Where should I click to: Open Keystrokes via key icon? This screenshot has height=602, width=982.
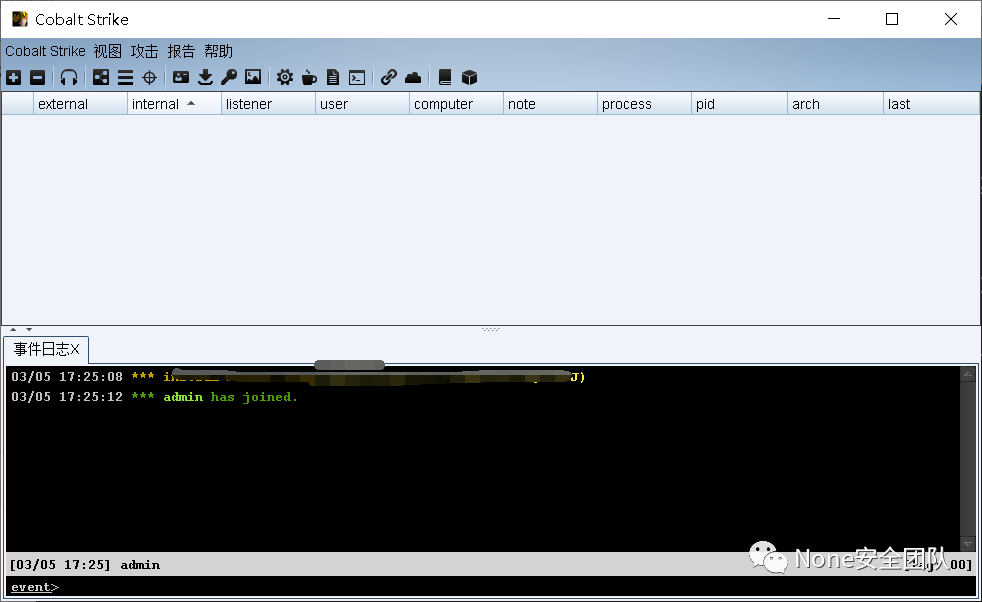(x=229, y=78)
